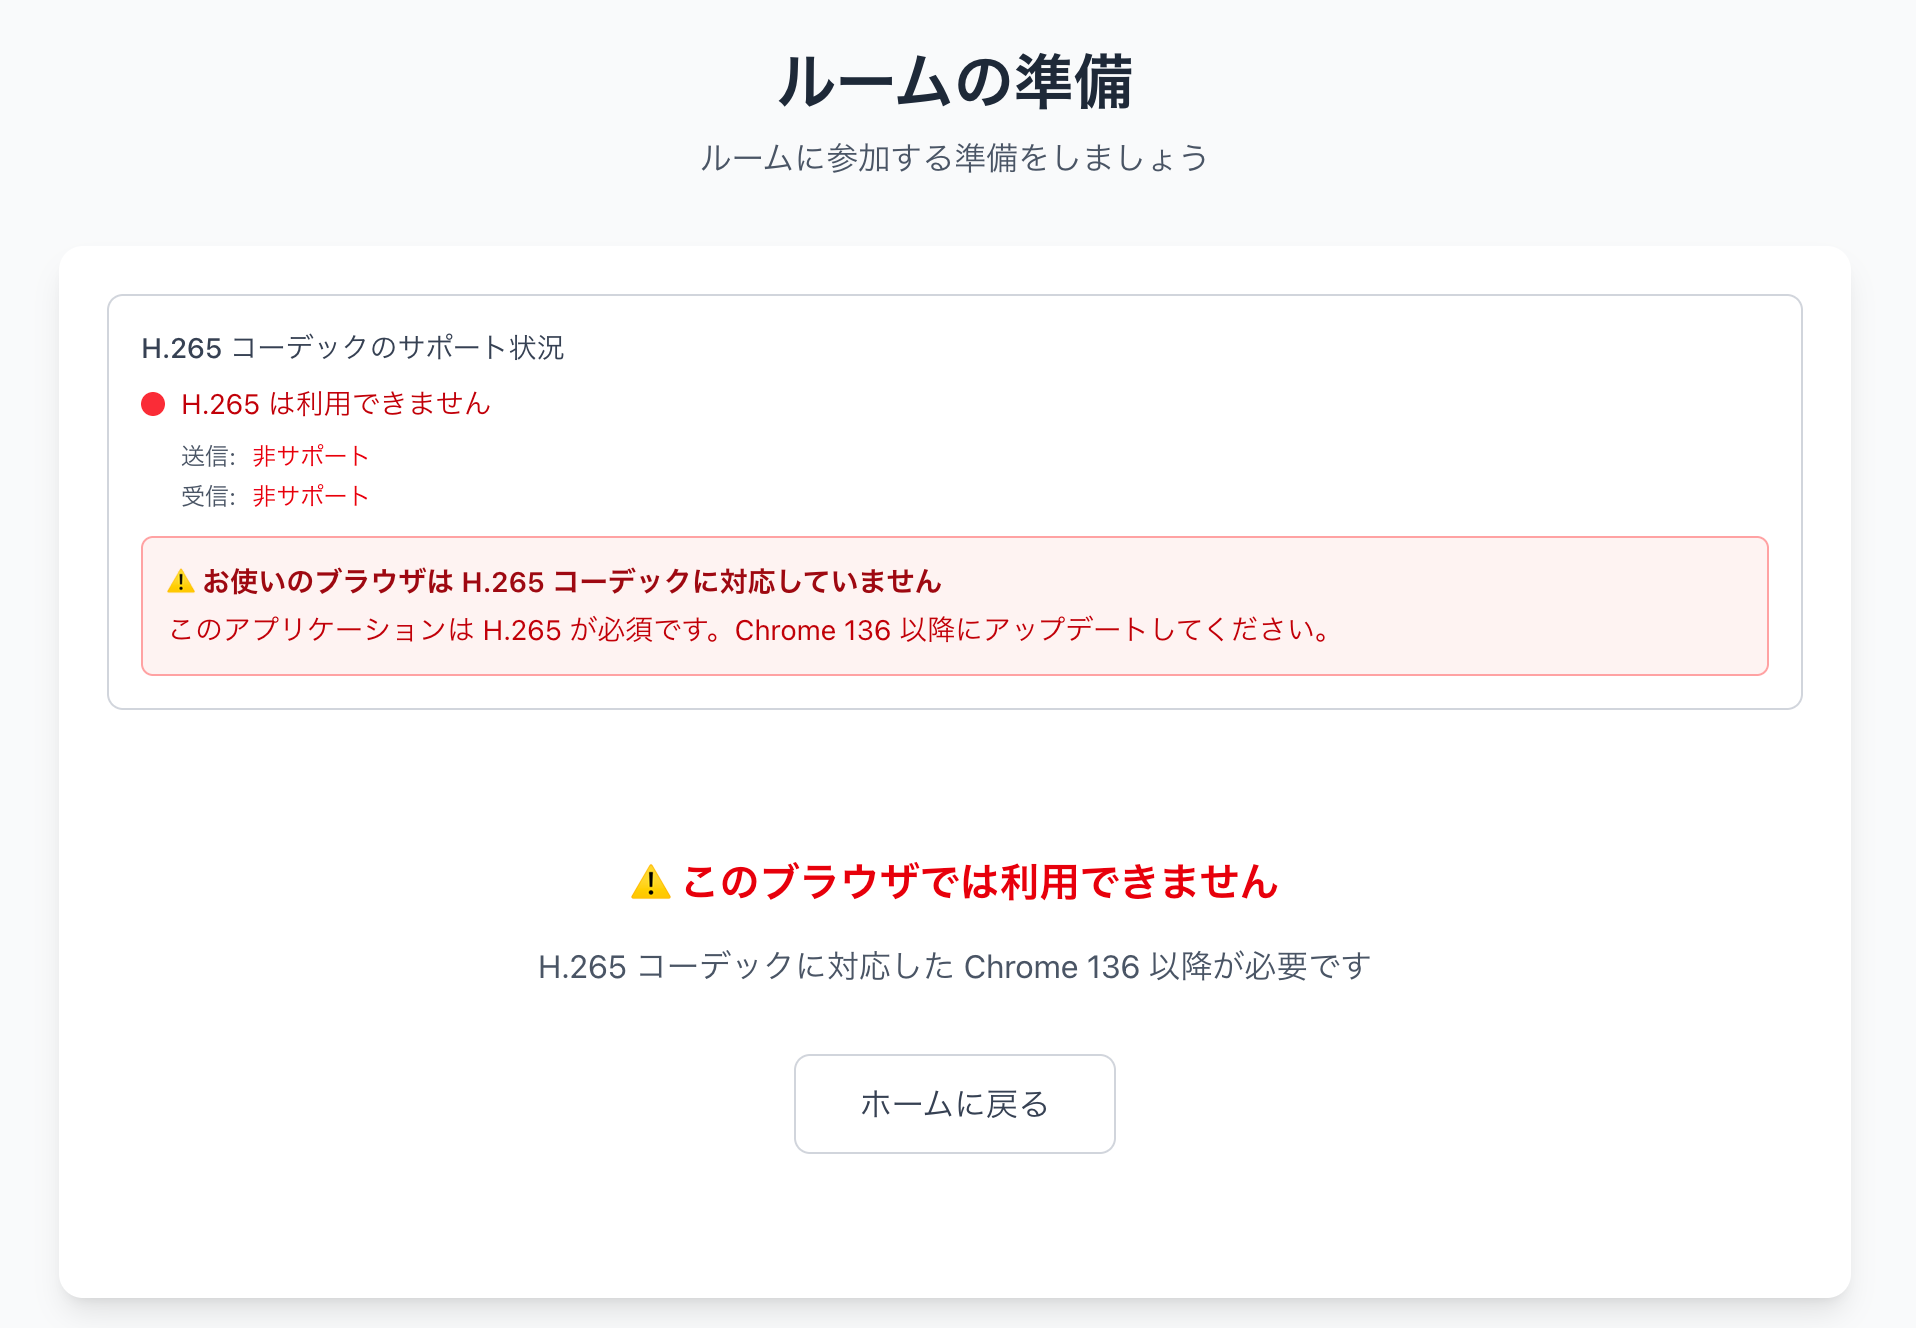1916x1328 pixels.
Task: Click the red H.265 status dot
Action: pos(153,404)
